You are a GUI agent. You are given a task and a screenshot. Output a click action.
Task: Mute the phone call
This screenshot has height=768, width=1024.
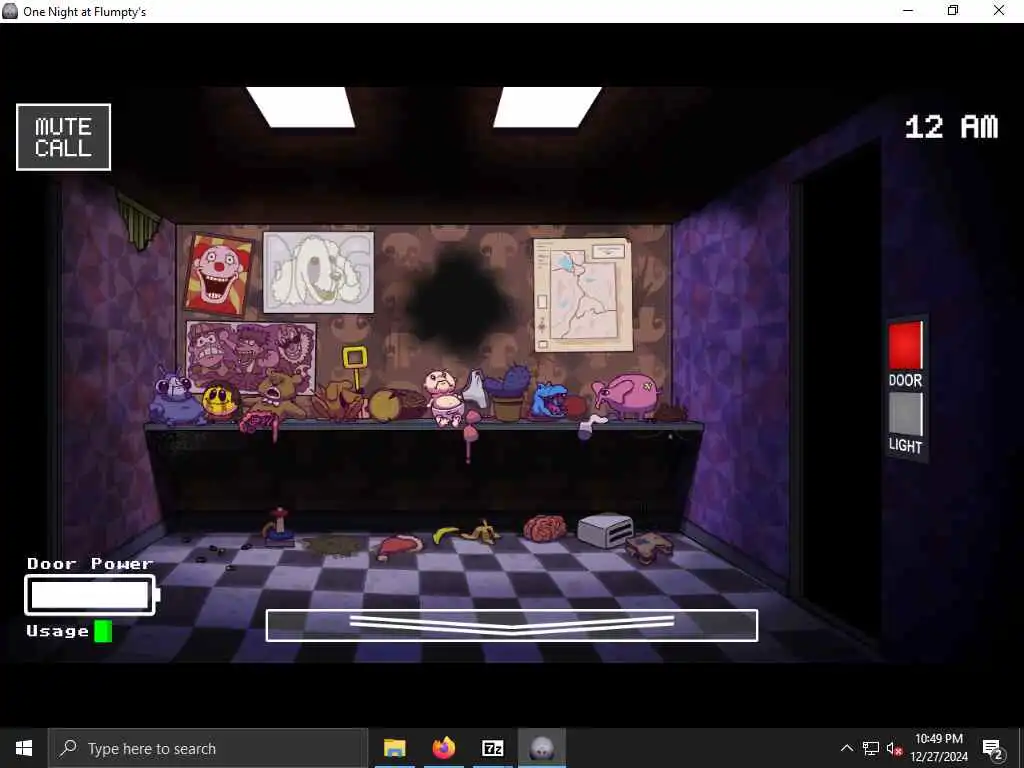click(x=63, y=137)
